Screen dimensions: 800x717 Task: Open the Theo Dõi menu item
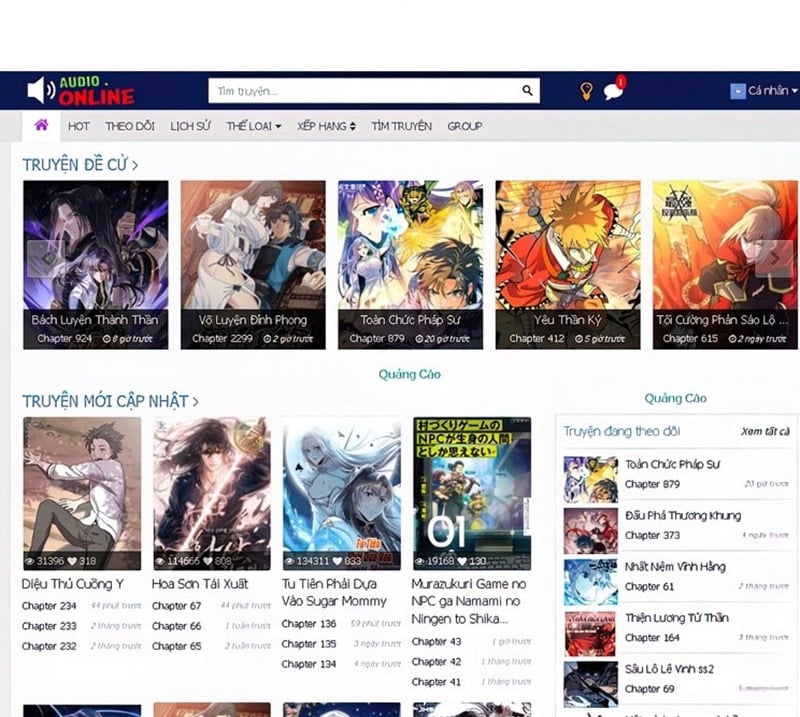[130, 126]
